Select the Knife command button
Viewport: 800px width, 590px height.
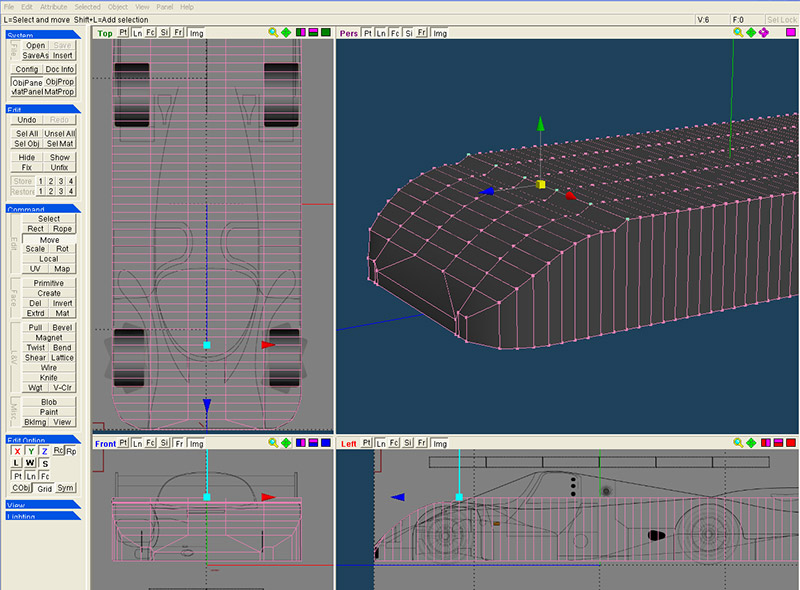(49, 377)
